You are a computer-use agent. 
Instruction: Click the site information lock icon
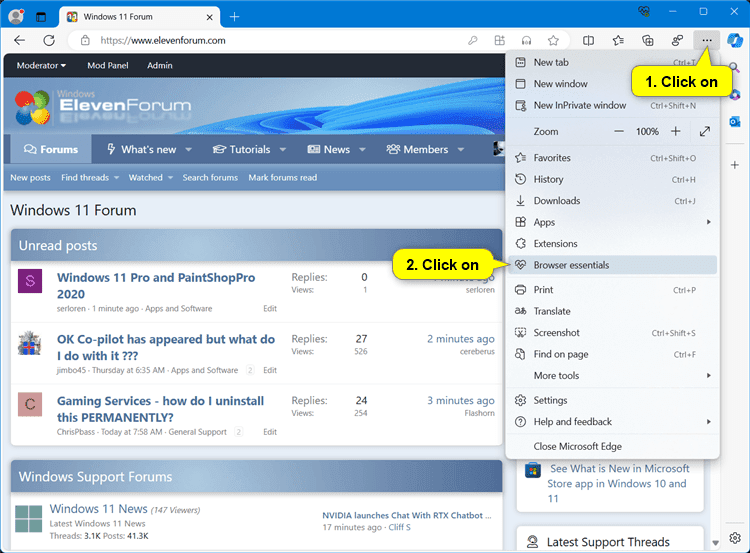point(85,41)
